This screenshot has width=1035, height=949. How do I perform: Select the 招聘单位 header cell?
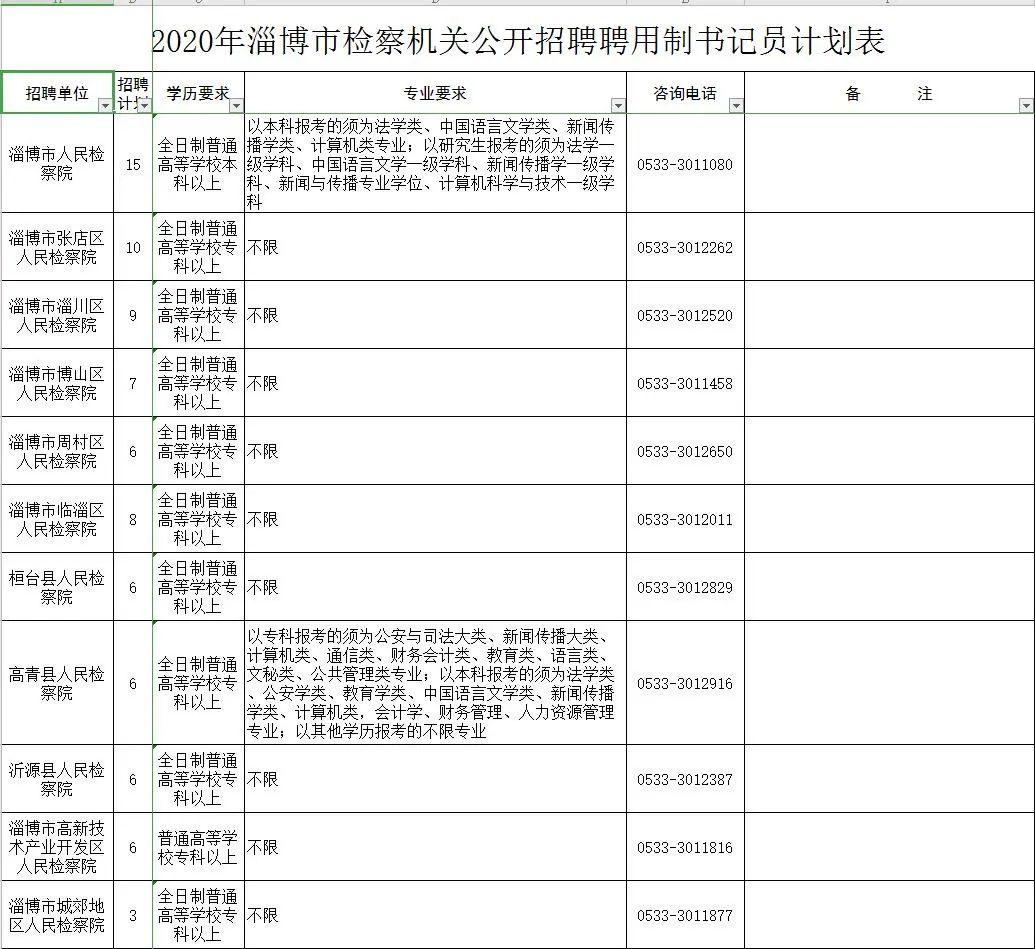click(55, 92)
